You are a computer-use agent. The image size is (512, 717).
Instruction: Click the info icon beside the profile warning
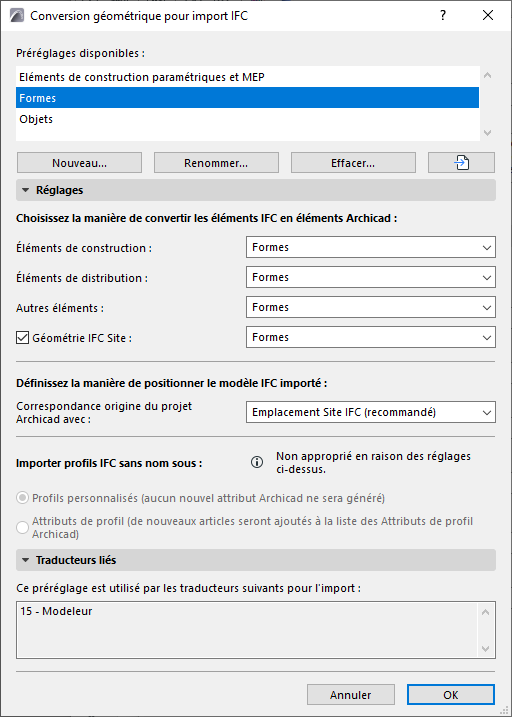[x=257, y=463]
